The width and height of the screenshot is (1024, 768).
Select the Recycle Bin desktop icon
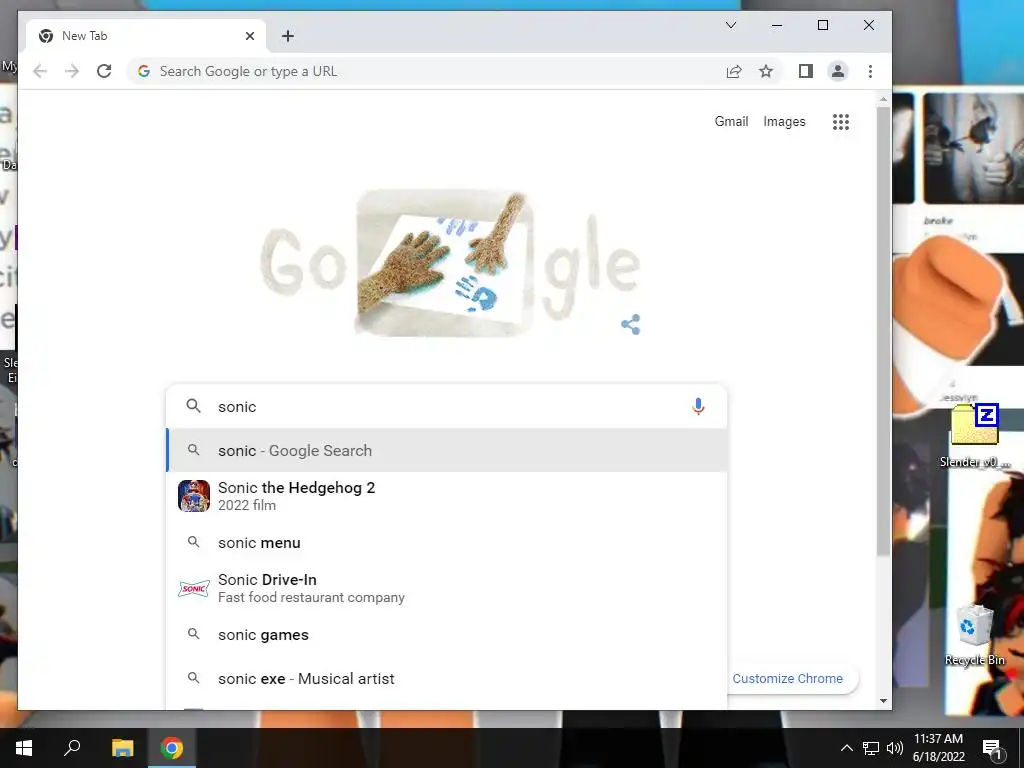975,635
